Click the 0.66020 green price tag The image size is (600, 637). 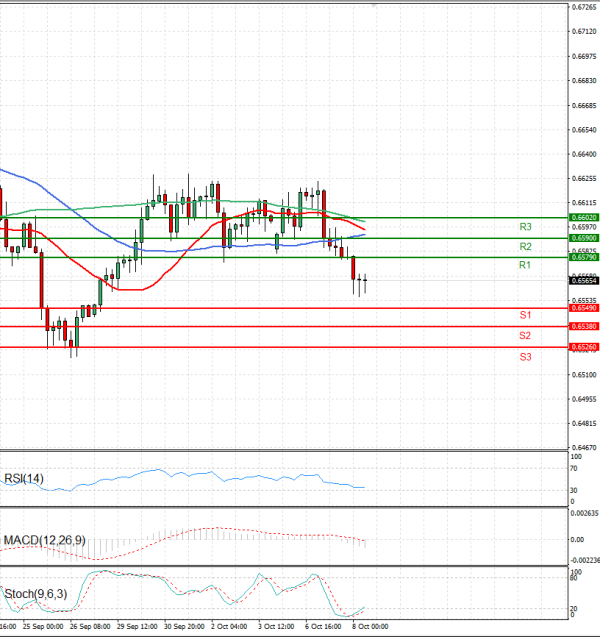tap(584, 217)
